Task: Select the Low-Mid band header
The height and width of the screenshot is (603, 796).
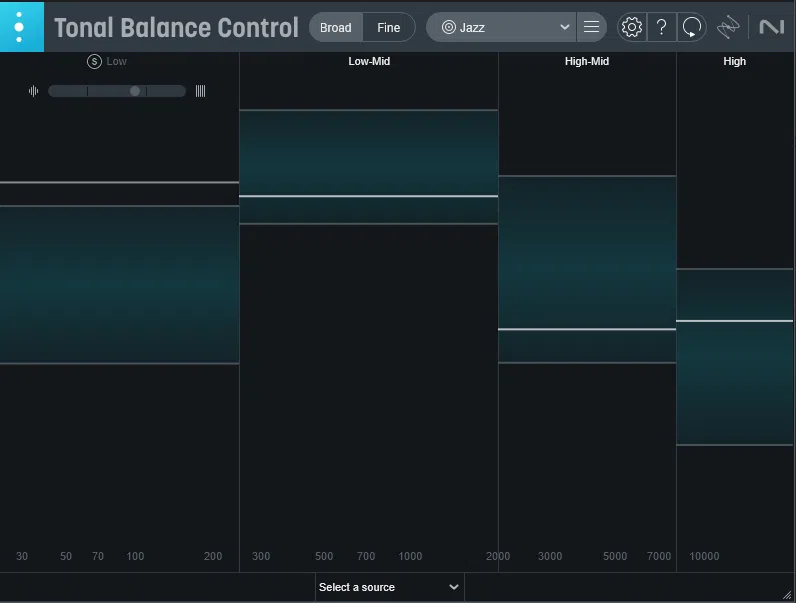Action: click(369, 61)
